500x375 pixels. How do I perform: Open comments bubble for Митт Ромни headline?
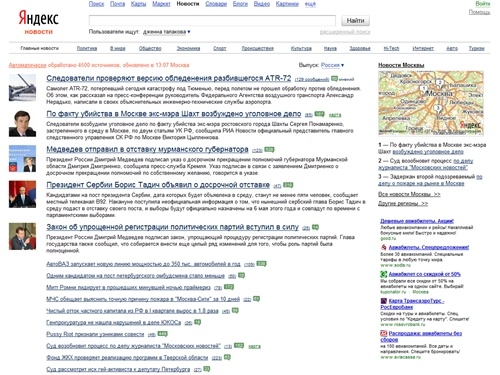pos(229,287)
